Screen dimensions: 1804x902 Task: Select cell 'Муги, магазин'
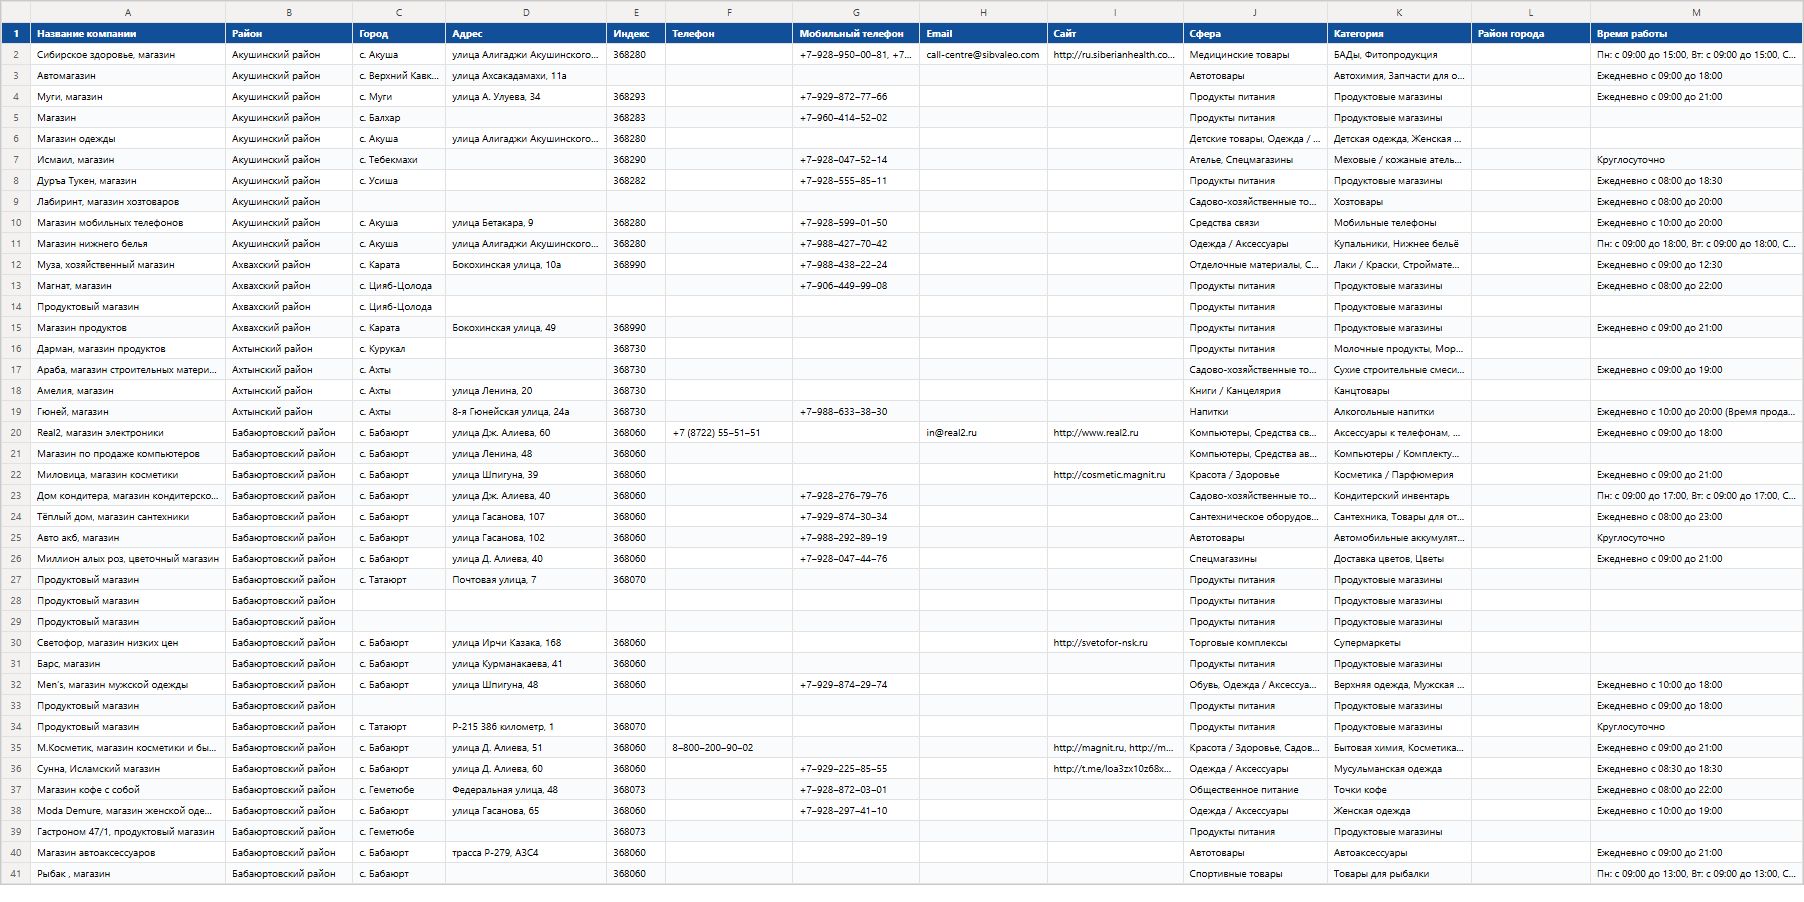(x=128, y=97)
